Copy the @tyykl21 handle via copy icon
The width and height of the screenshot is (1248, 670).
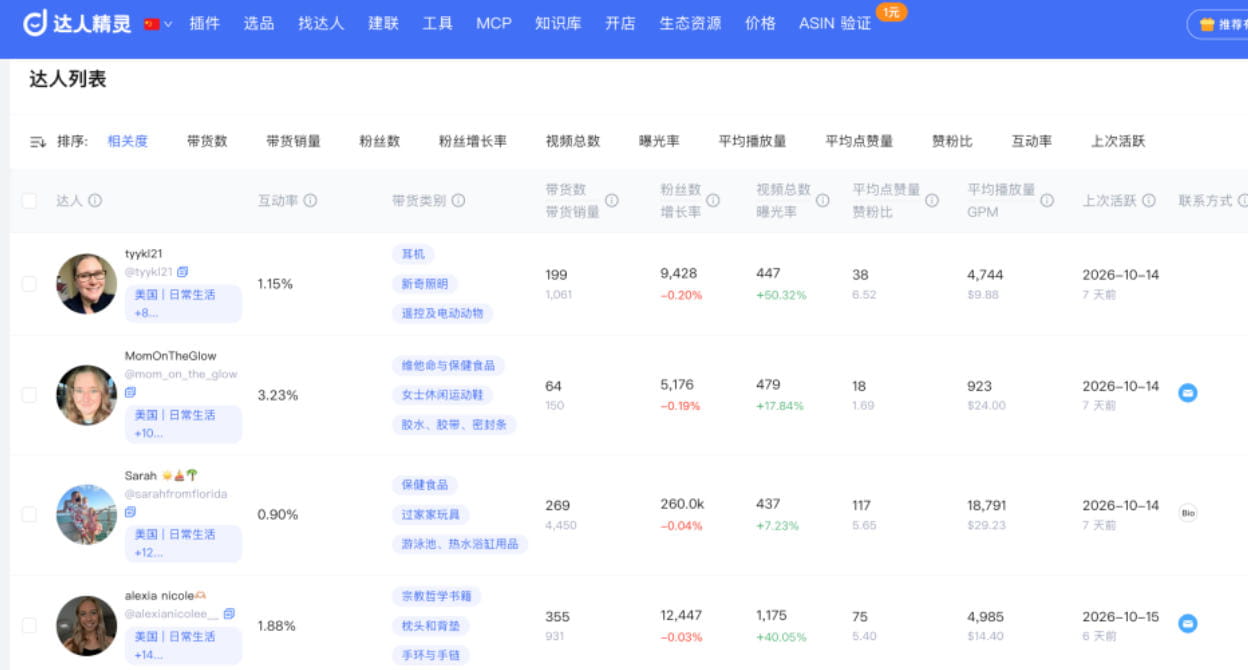pyautogui.click(x=183, y=271)
